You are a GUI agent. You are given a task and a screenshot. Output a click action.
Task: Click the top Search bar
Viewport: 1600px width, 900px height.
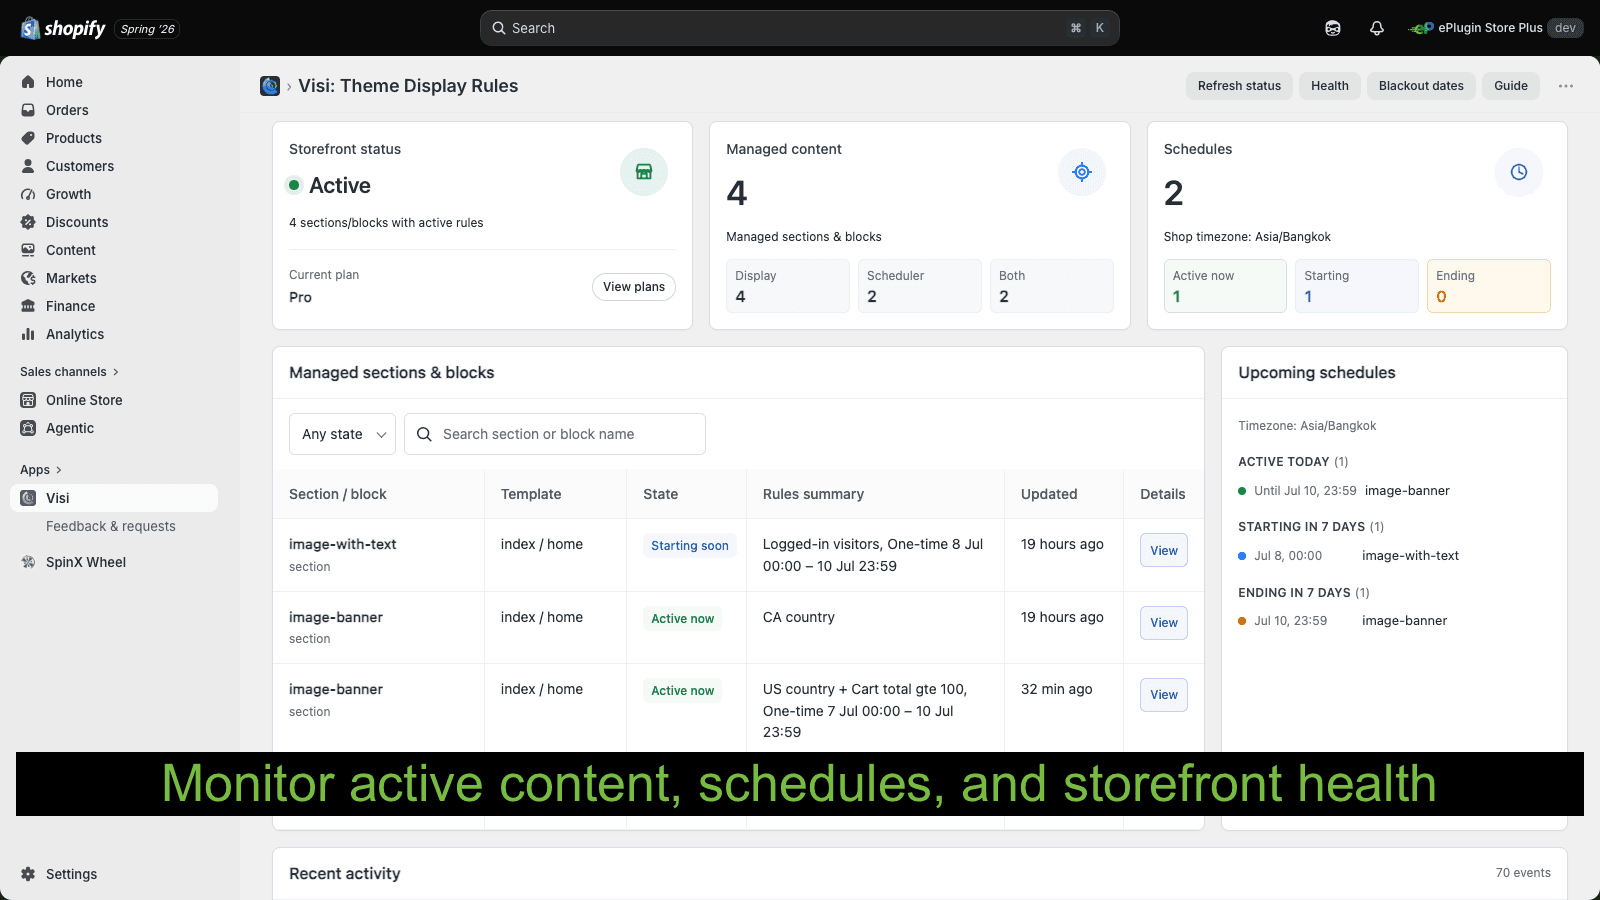799,28
